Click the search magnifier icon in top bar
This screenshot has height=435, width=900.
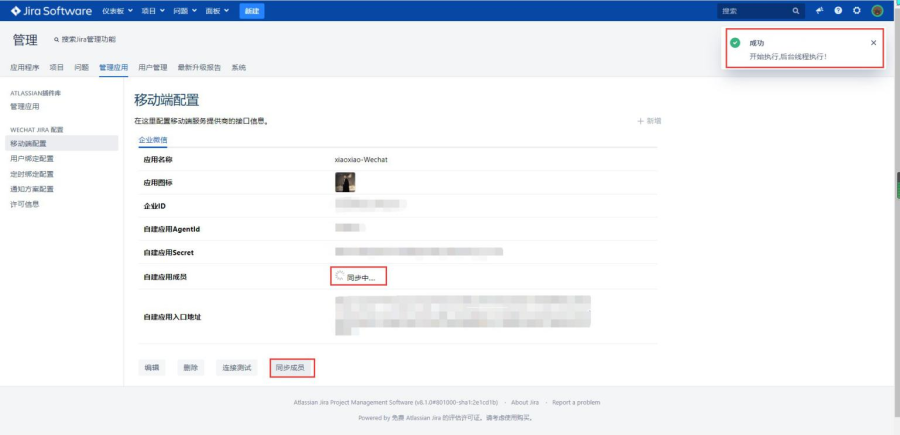(x=796, y=11)
